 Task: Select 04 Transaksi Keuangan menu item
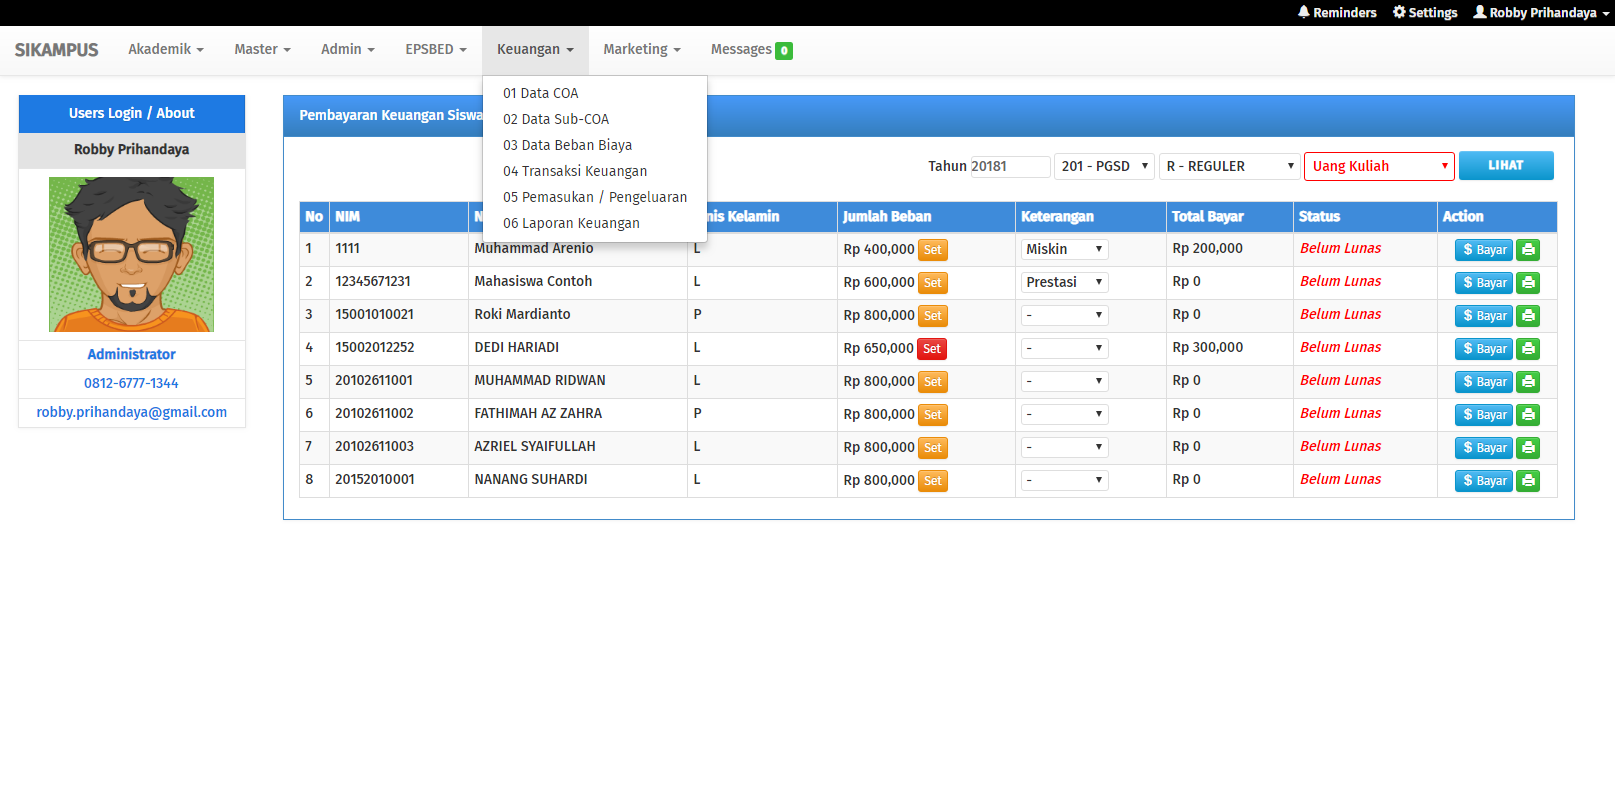point(575,171)
